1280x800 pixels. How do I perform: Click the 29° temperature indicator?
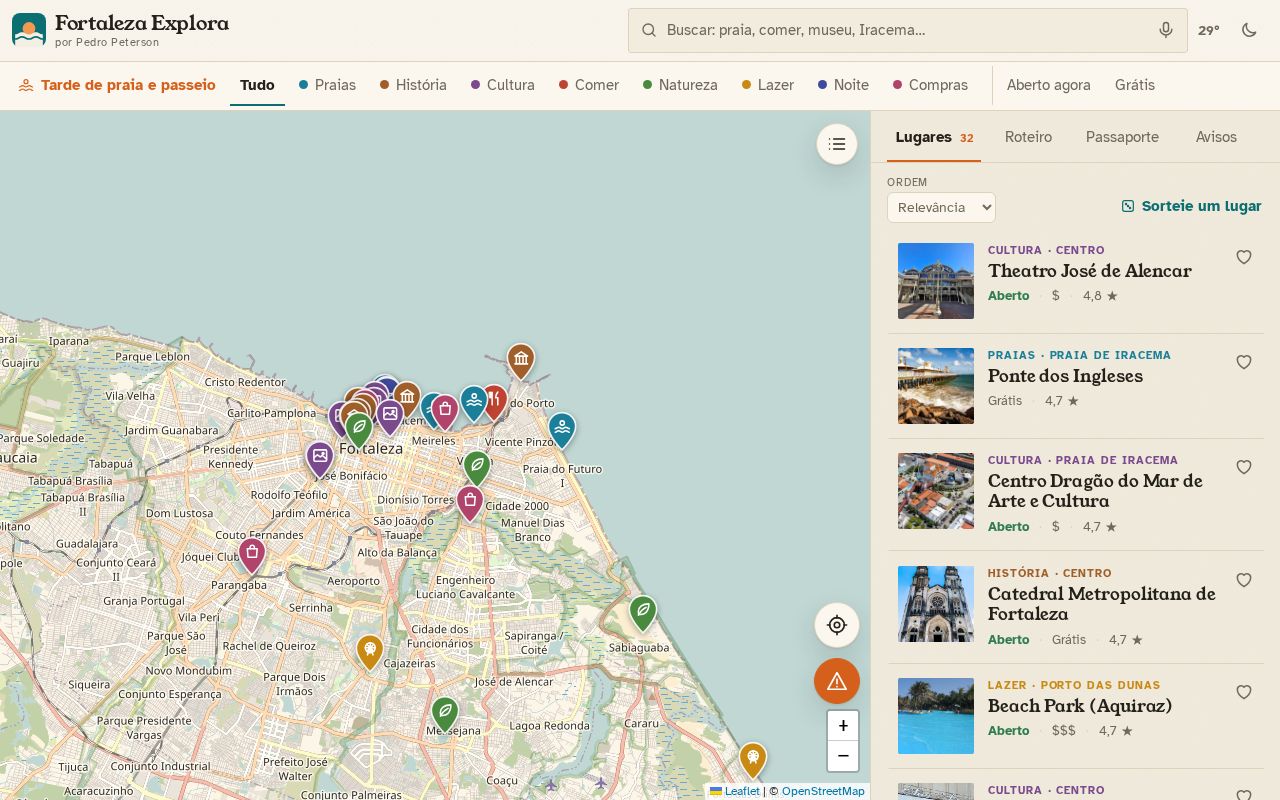[1209, 30]
